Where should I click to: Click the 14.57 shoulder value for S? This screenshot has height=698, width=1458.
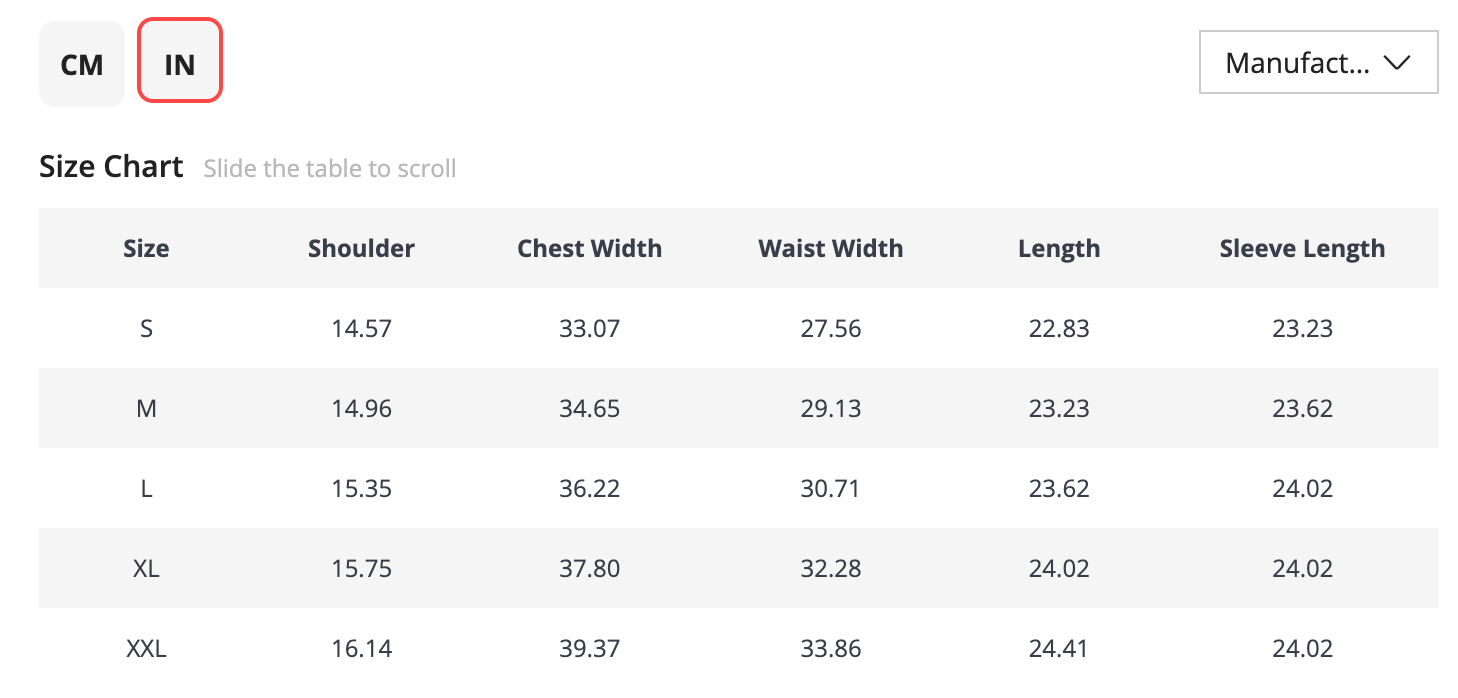point(361,329)
